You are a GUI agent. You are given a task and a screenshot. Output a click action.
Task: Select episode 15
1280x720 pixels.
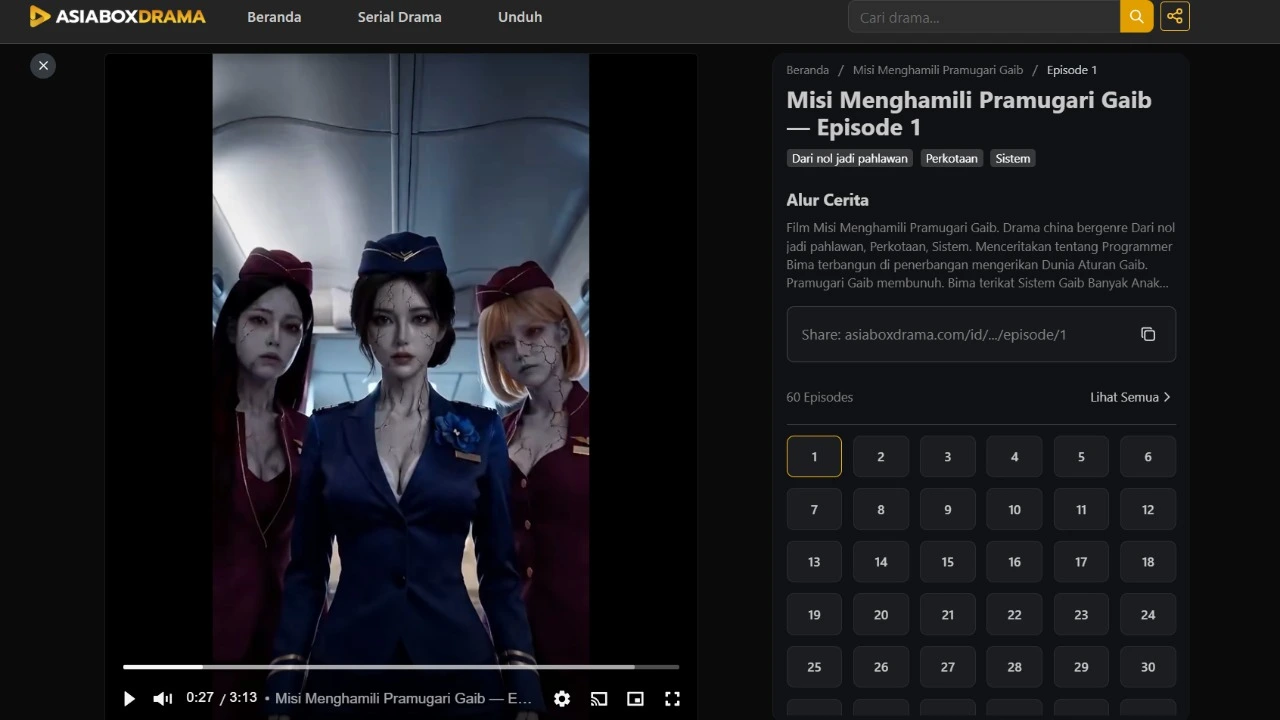948,562
